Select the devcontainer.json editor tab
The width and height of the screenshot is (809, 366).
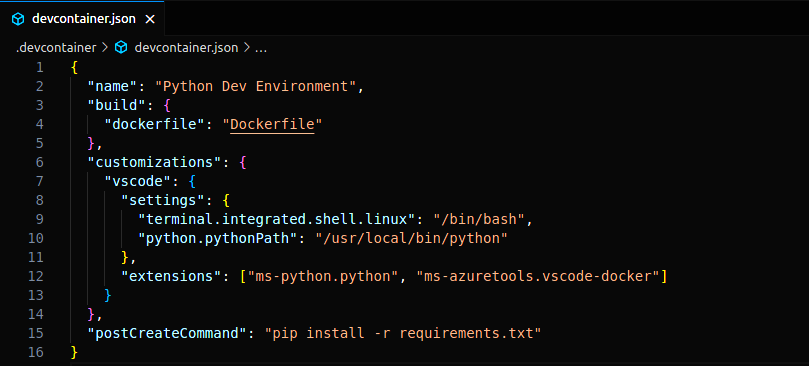[x=83, y=18]
